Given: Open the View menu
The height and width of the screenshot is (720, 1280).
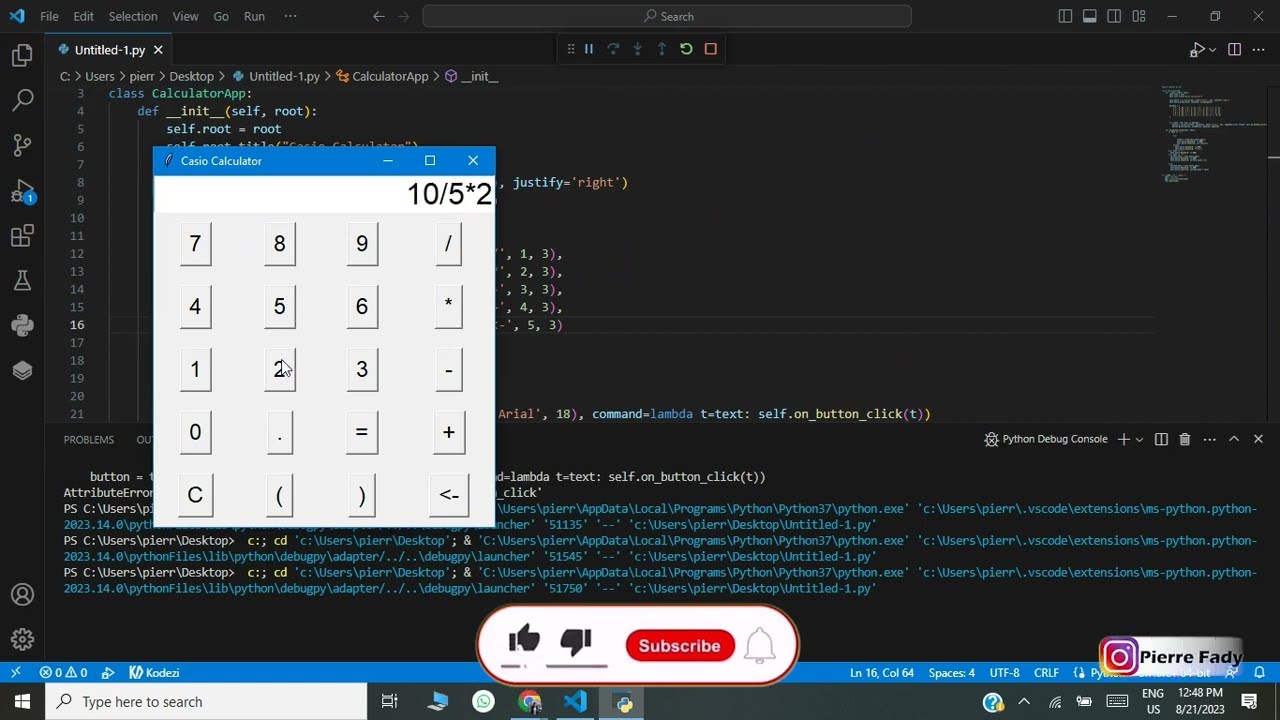Looking at the screenshot, I should (185, 16).
